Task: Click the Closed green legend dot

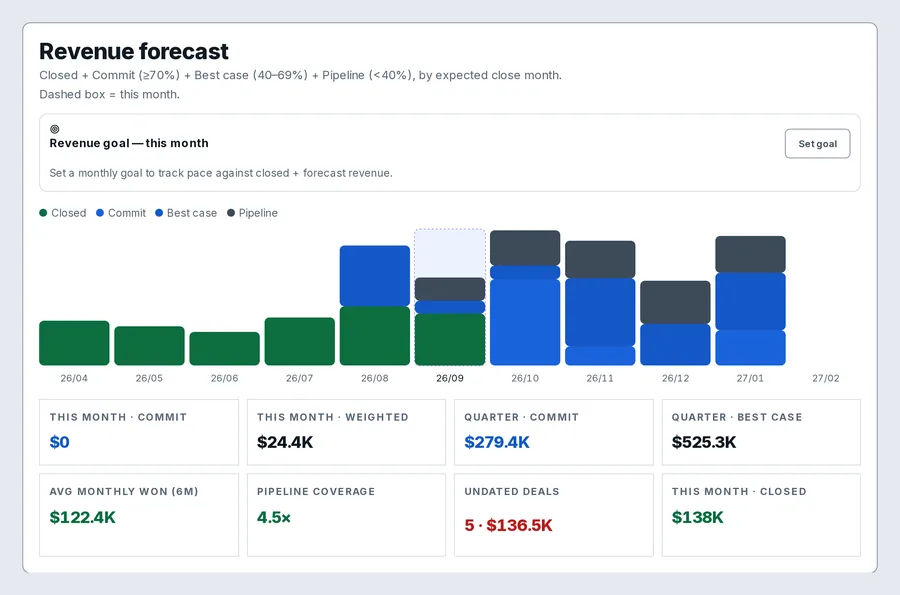Action: click(x=43, y=213)
